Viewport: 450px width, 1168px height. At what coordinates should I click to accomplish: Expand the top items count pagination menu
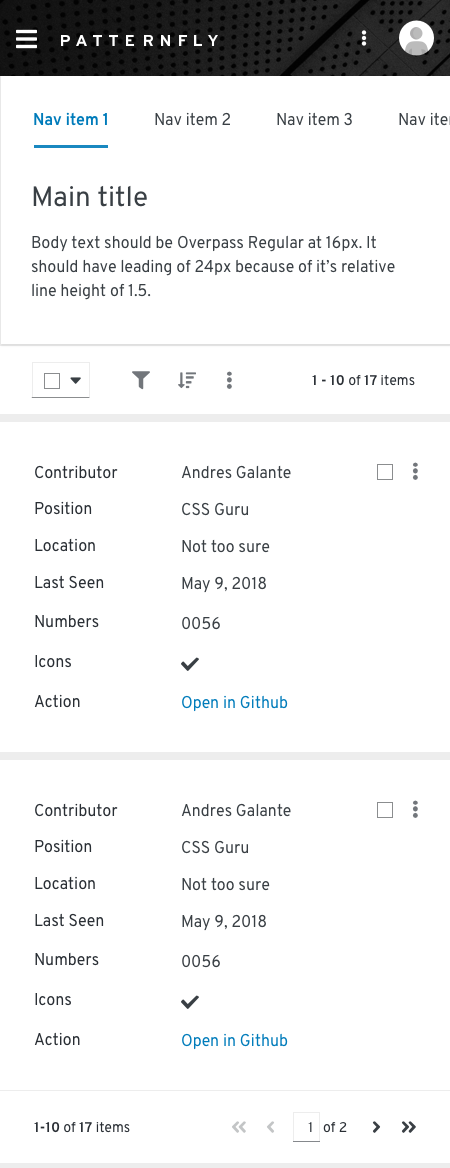coord(364,381)
